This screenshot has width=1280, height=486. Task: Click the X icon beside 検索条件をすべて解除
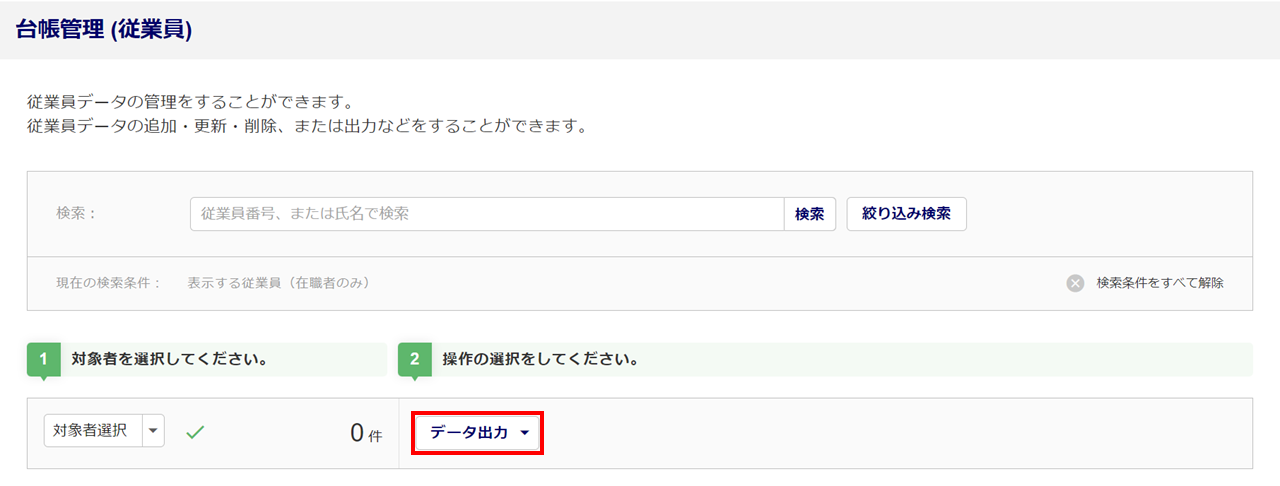coord(1075,283)
